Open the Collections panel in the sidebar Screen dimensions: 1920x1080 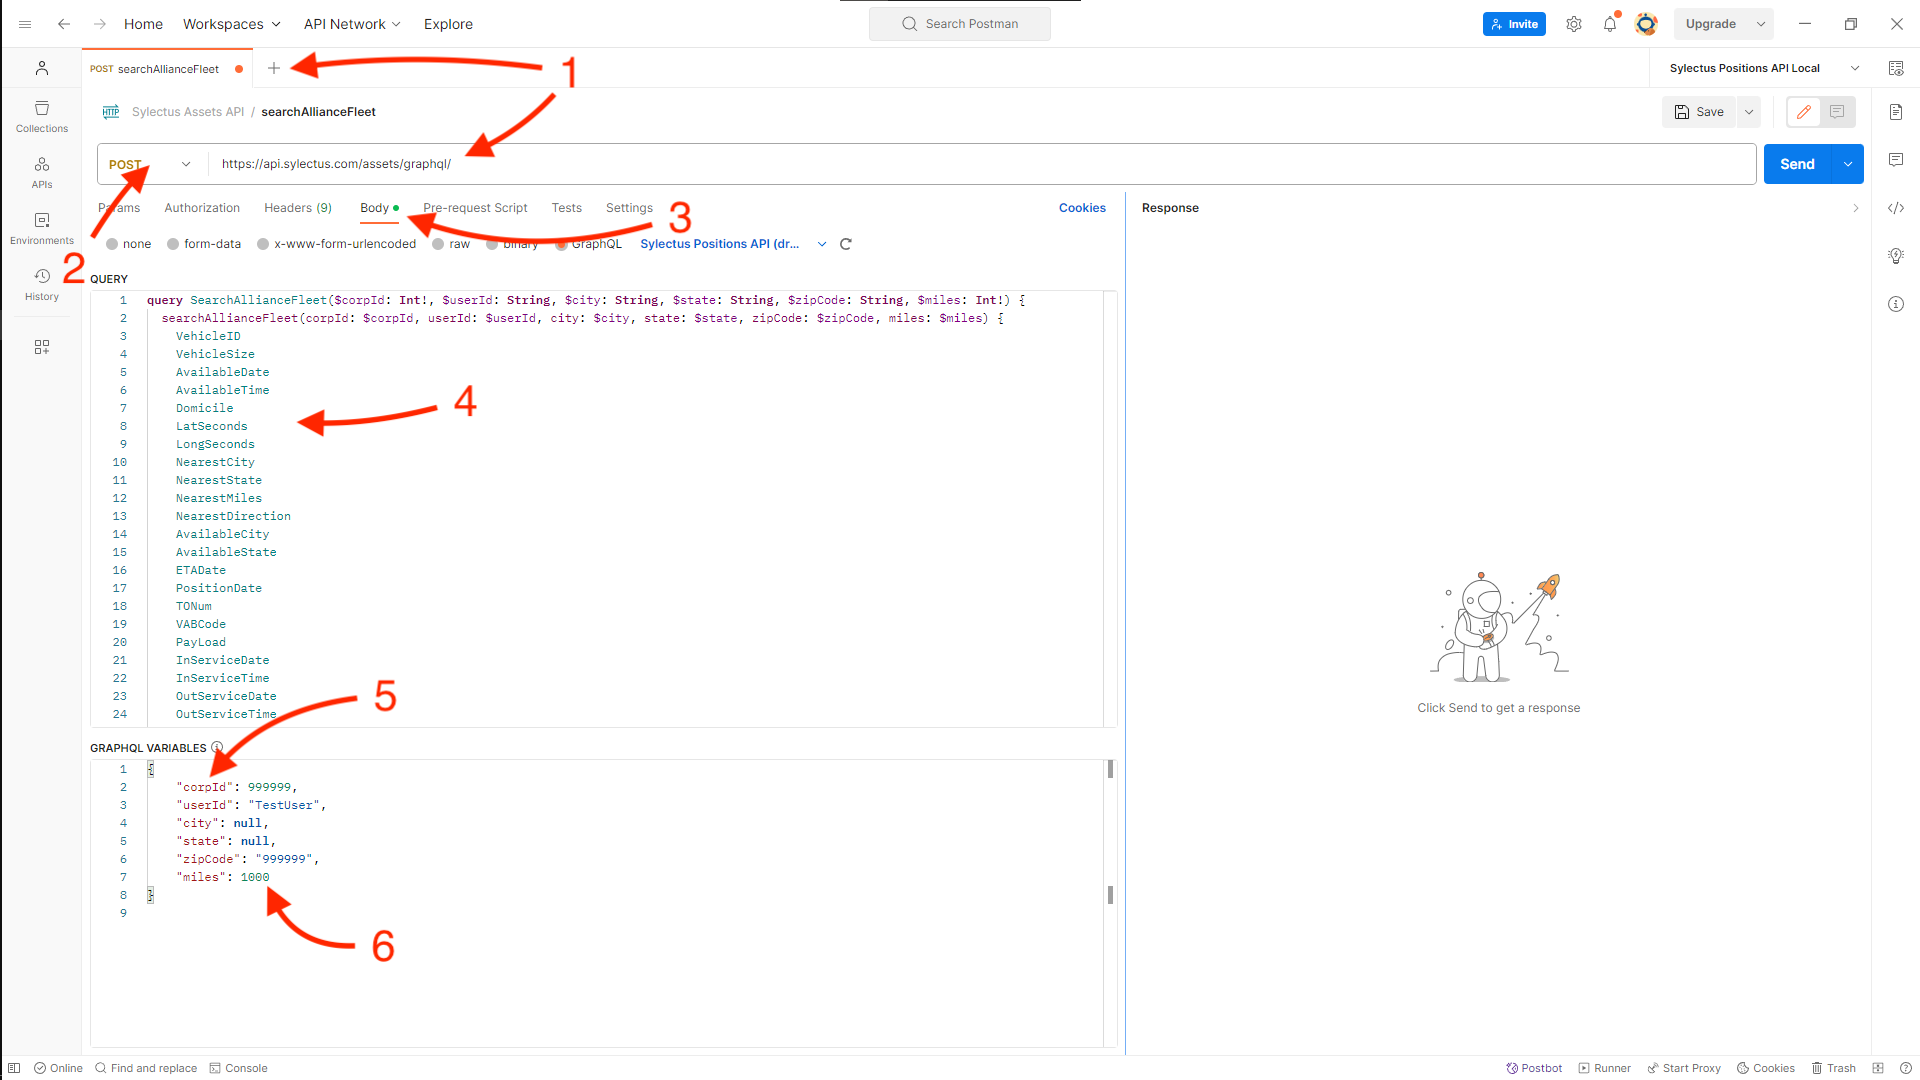click(41, 115)
